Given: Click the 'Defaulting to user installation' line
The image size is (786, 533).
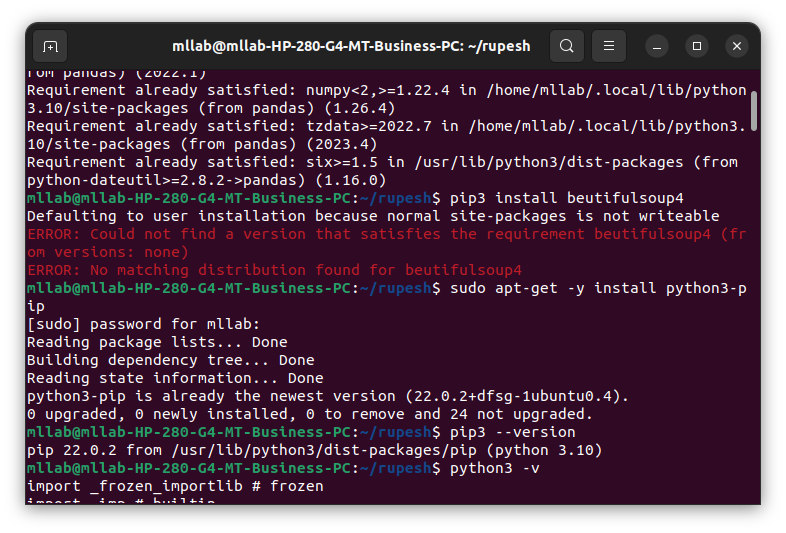Looking at the screenshot, I should point(372,216).
